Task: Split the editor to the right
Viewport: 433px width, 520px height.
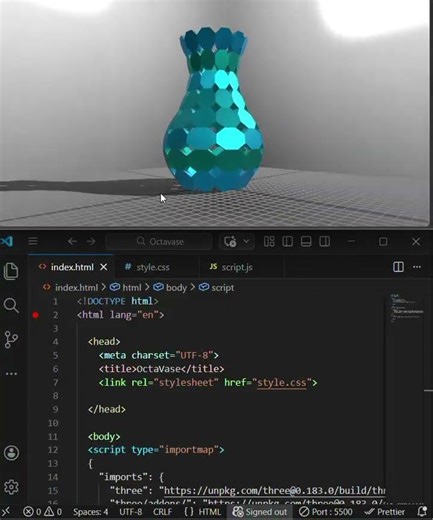Action: [398, 267]
